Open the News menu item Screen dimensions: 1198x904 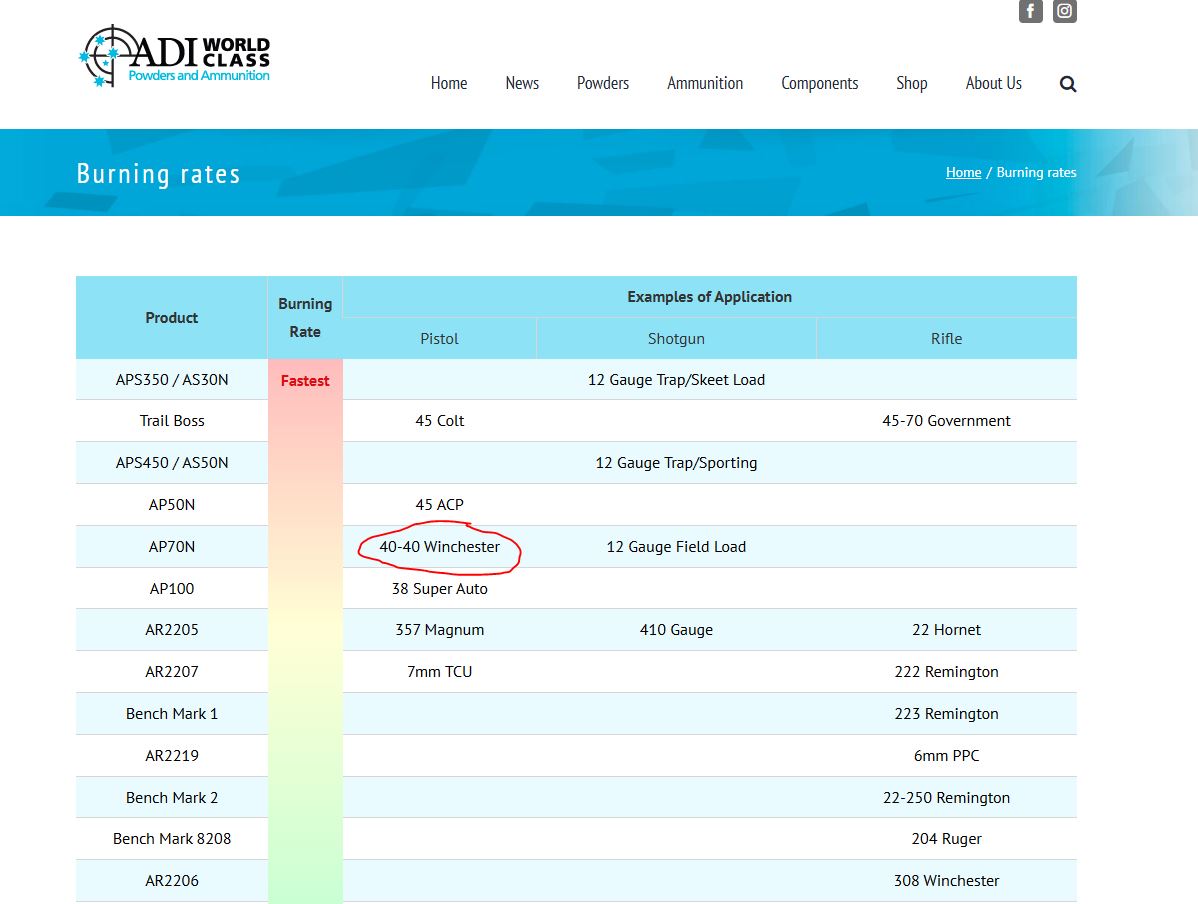tap(522, 83)
